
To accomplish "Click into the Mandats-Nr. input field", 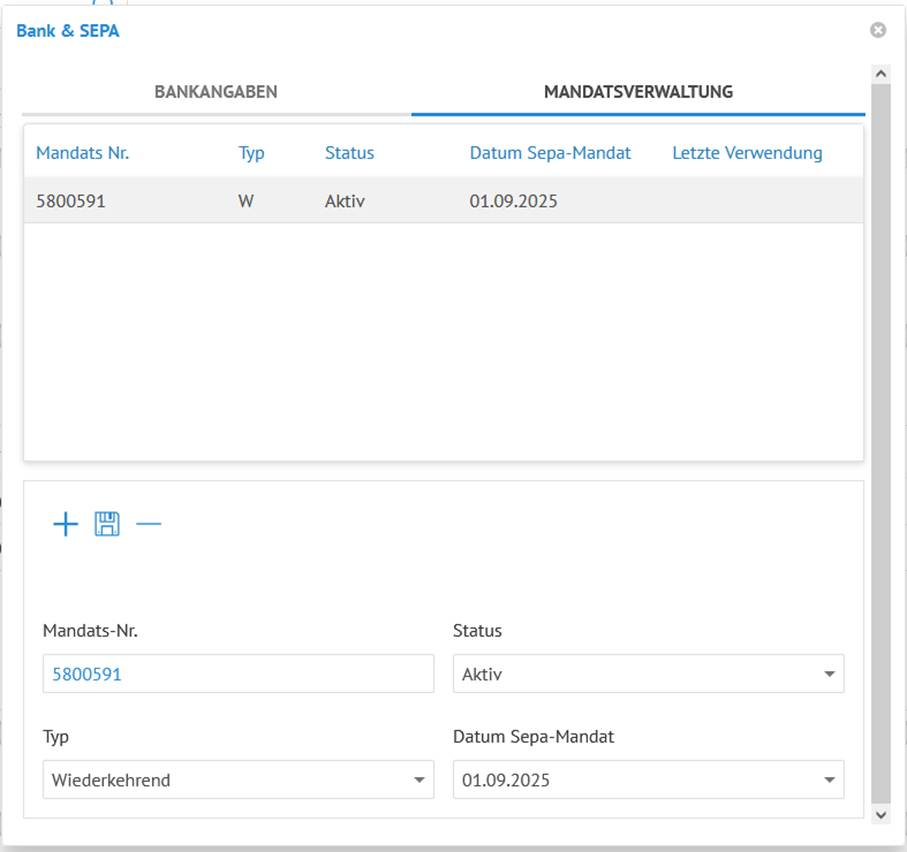I will click(238, 674).
